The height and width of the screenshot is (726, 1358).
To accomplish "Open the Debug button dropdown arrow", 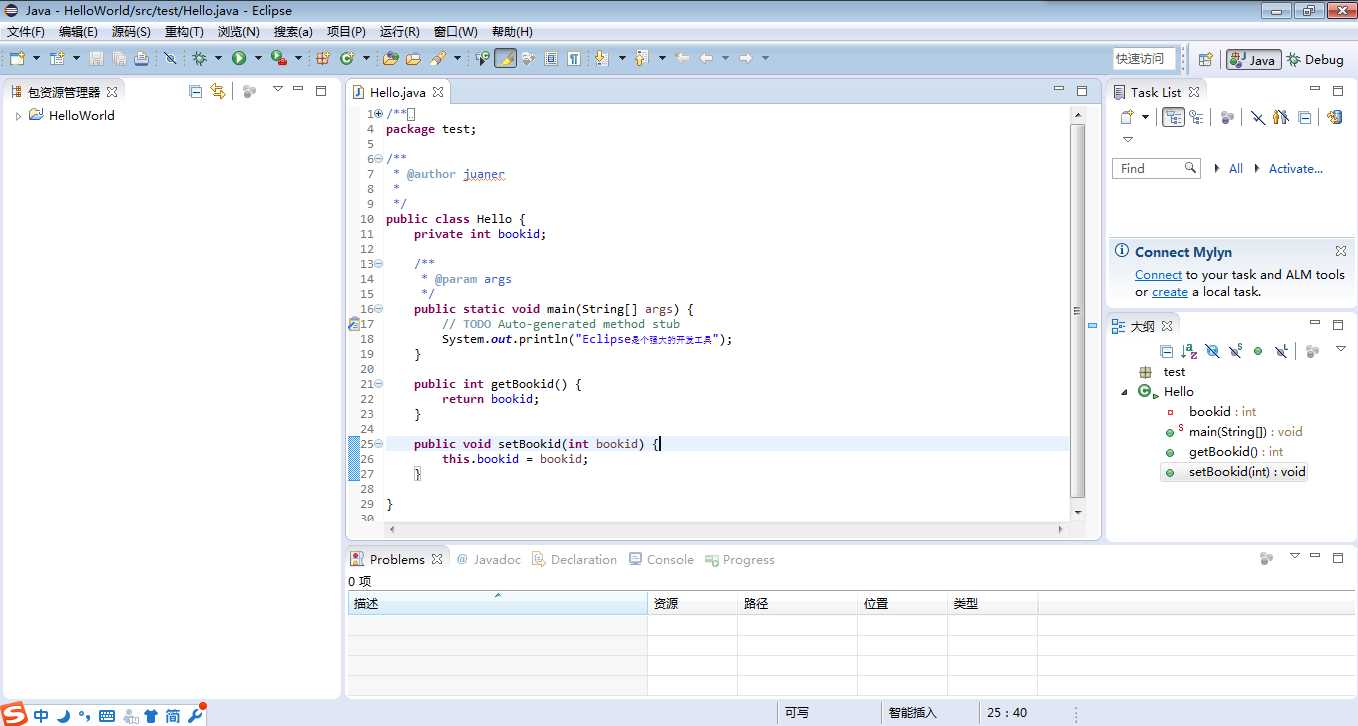I will [217, 58].
